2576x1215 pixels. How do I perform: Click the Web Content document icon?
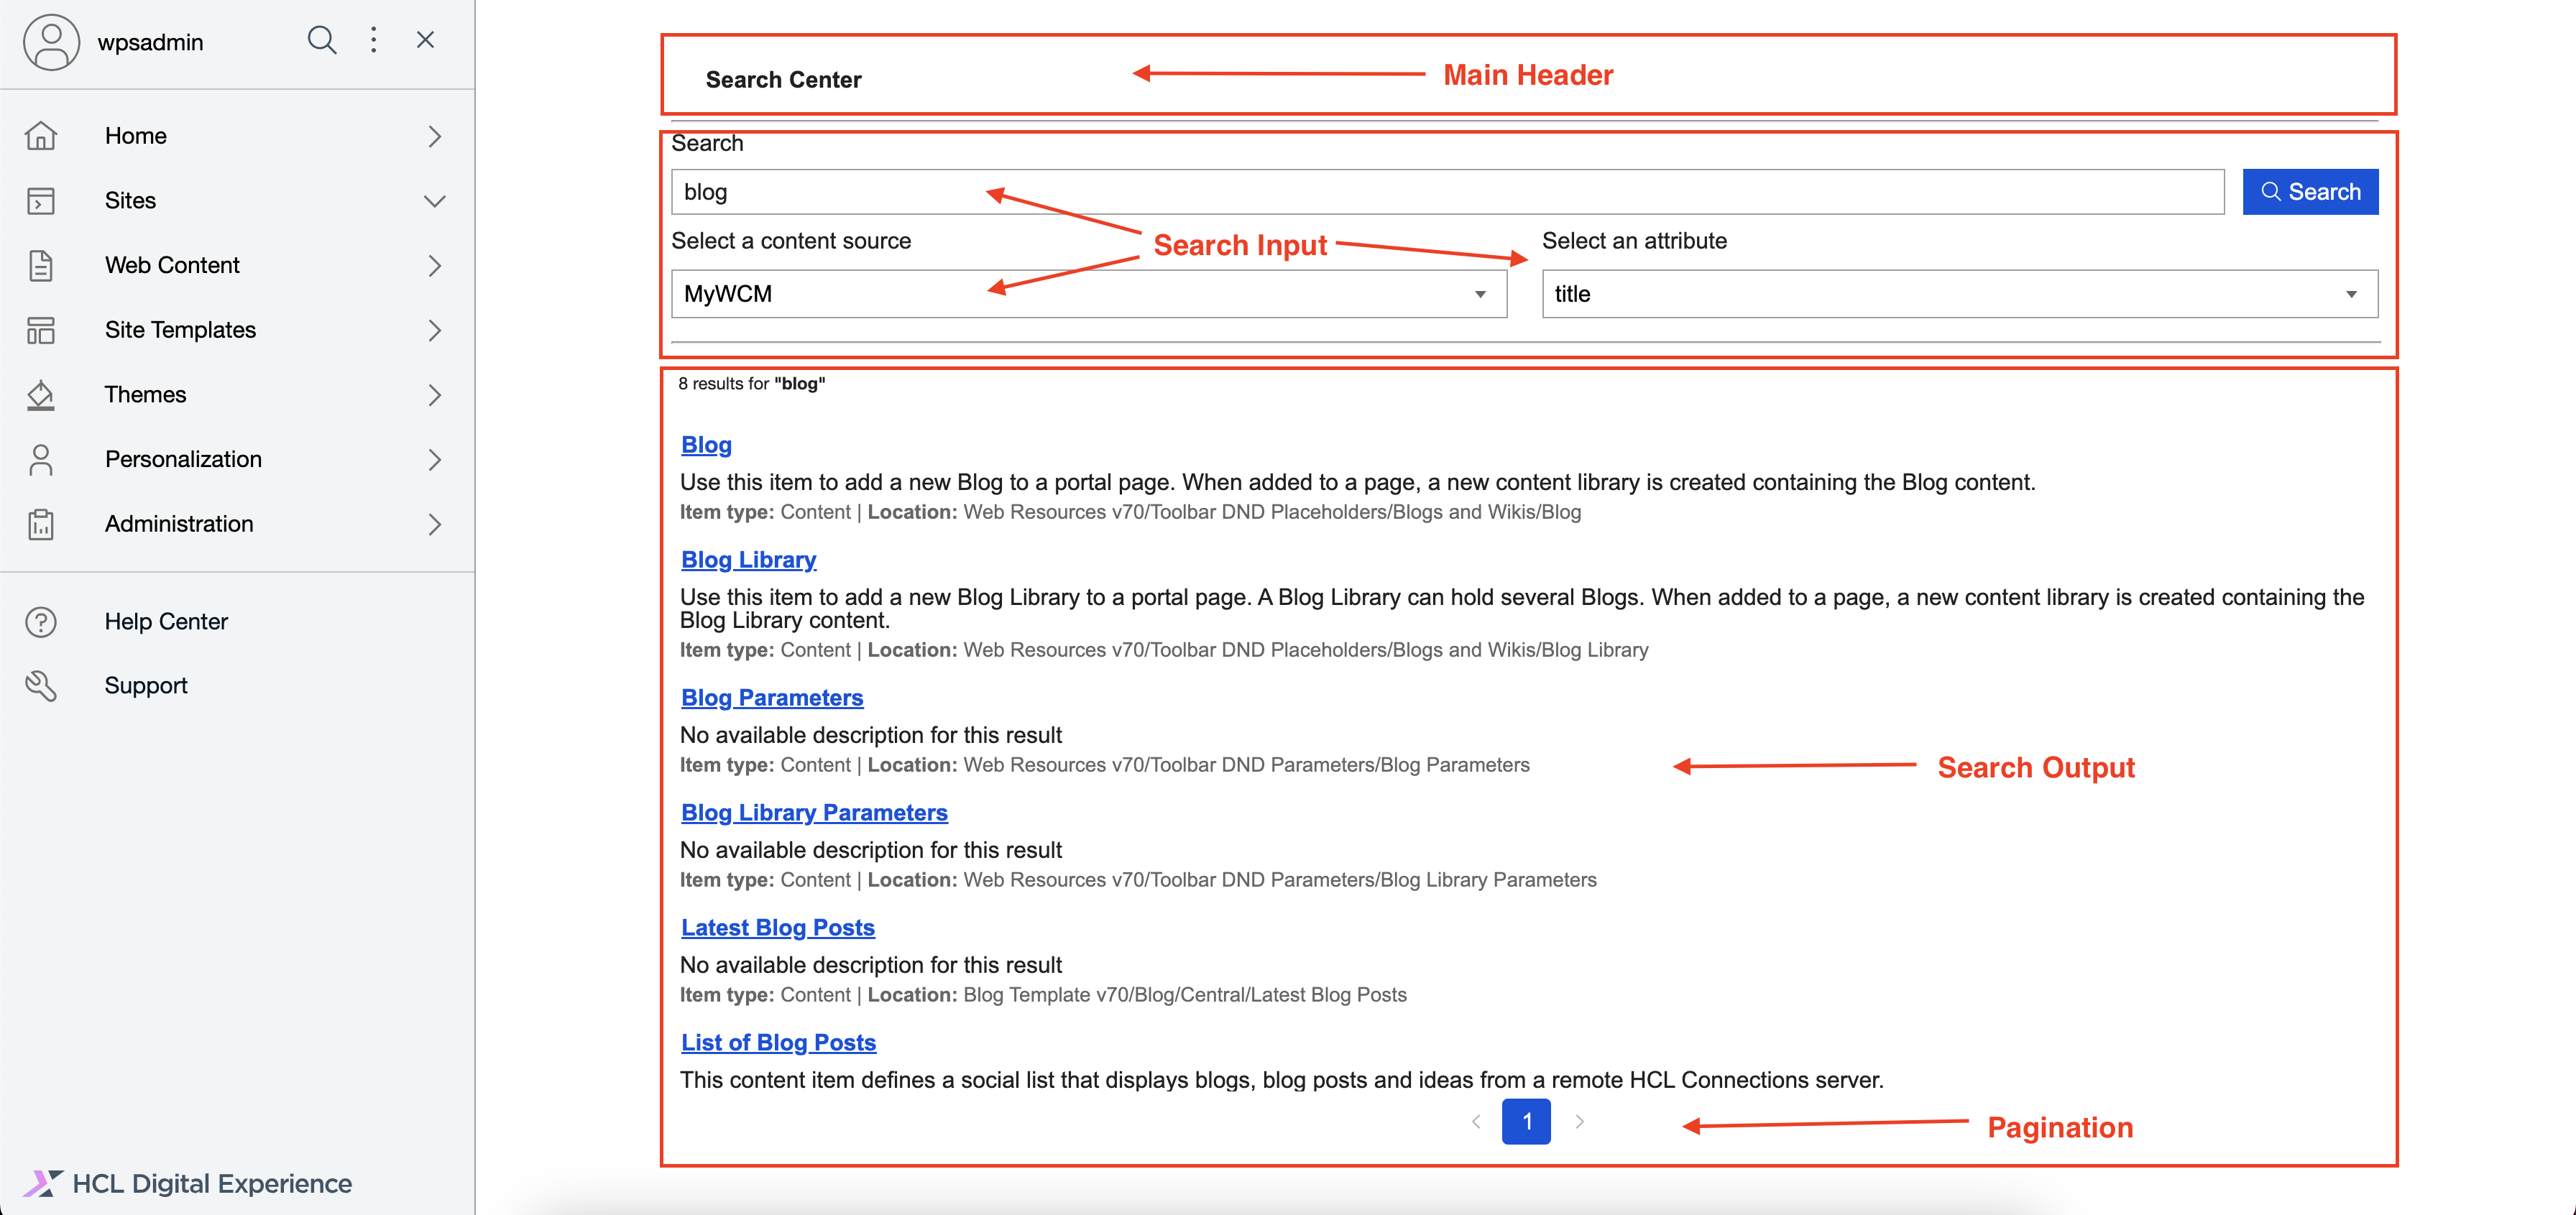click(x=41, y=266)
